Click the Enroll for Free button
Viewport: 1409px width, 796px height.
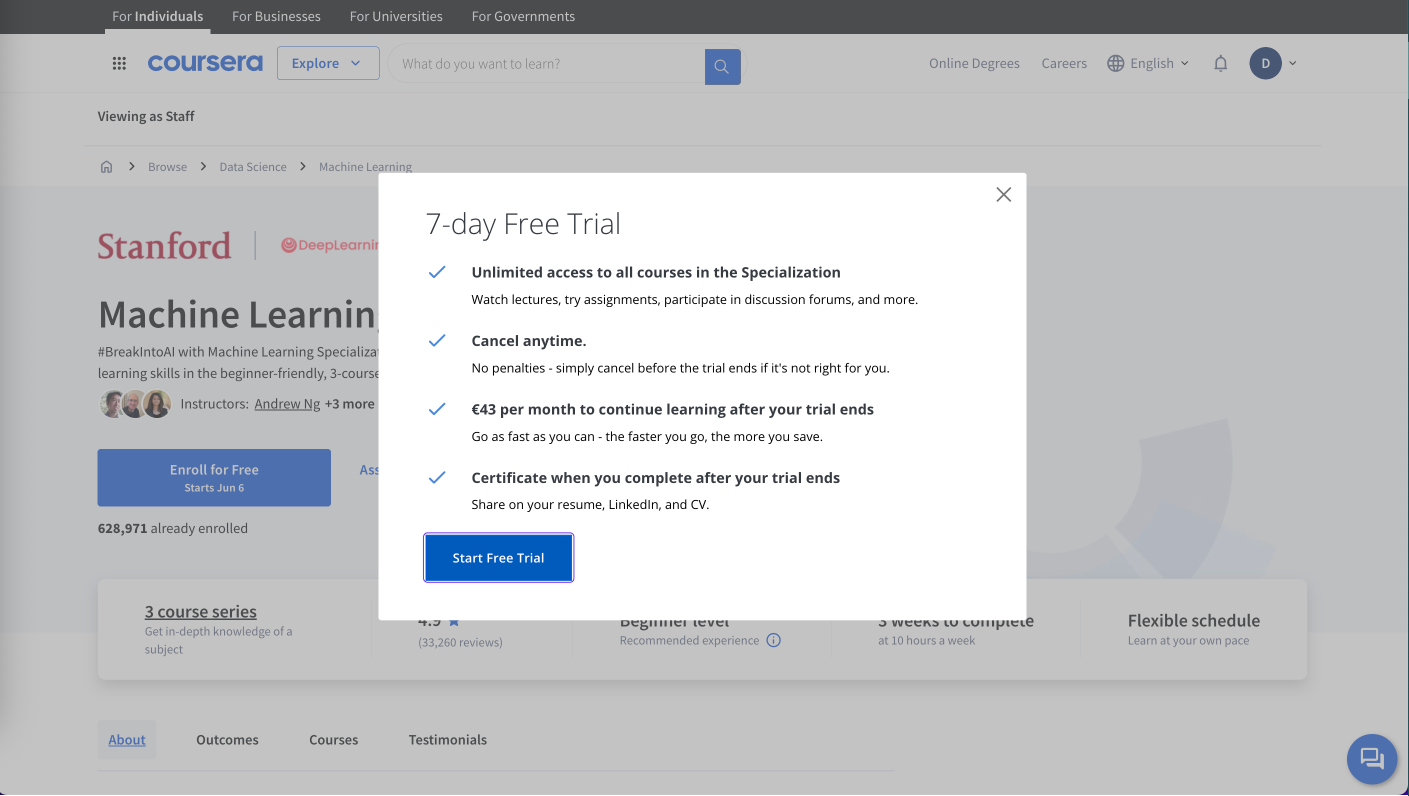(214, 477)
